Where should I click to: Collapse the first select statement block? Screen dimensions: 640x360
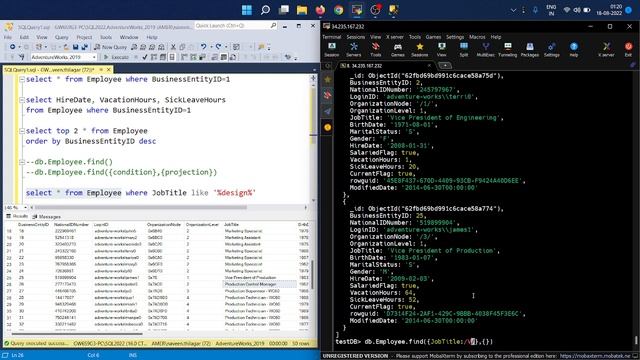click(22, 79)
